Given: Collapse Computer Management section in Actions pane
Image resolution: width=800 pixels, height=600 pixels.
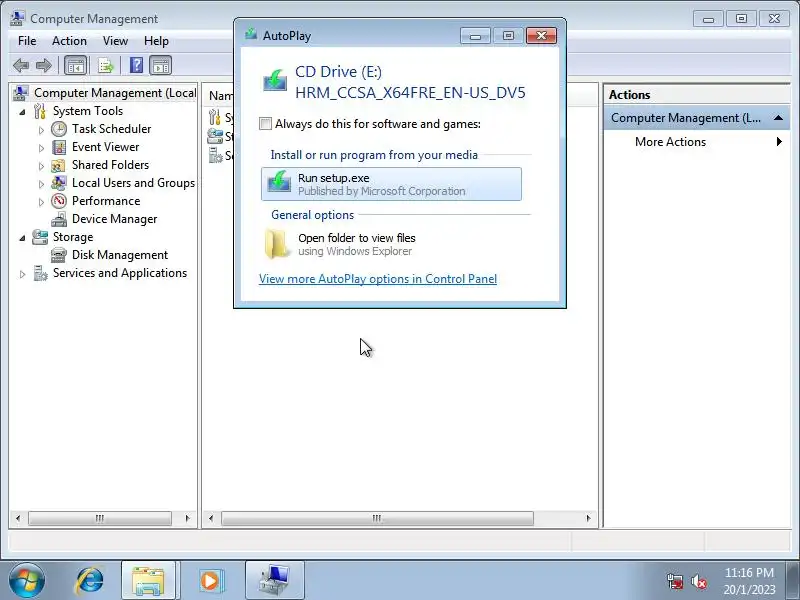Looking at the screenshot, I should [x=778, y=118].
